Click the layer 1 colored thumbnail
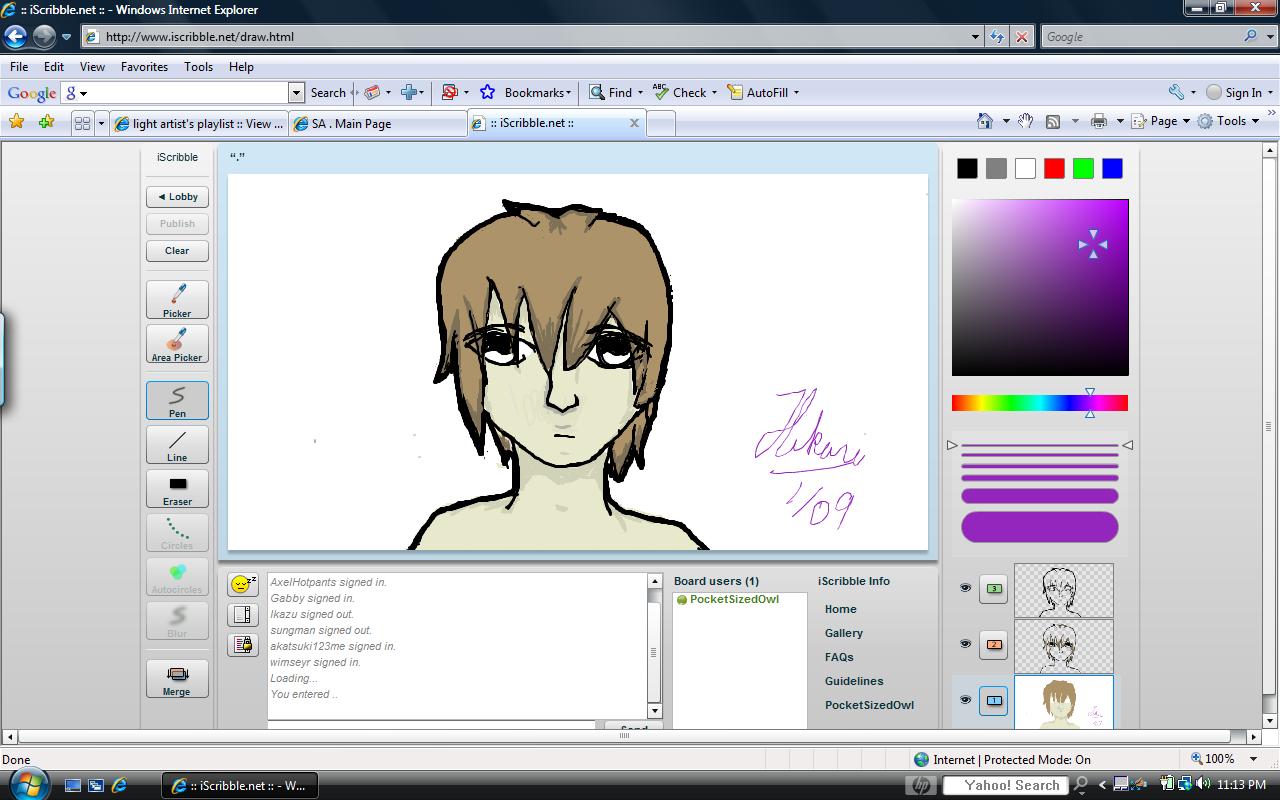This screenshot has height=800, width=1280. coord(1064,702)
